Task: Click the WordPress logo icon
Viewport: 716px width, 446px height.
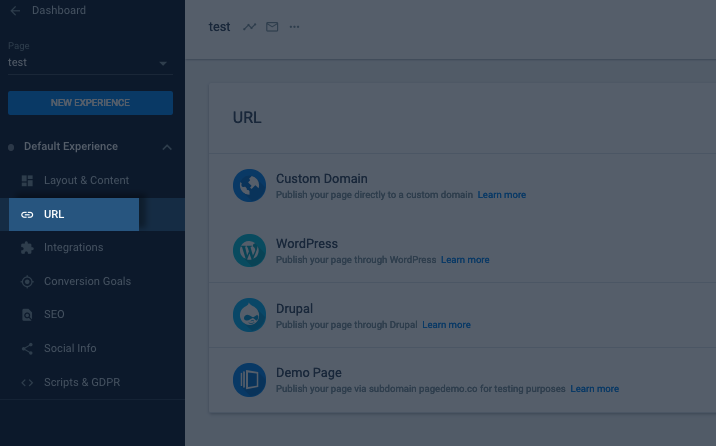Action: click(249, 251)
